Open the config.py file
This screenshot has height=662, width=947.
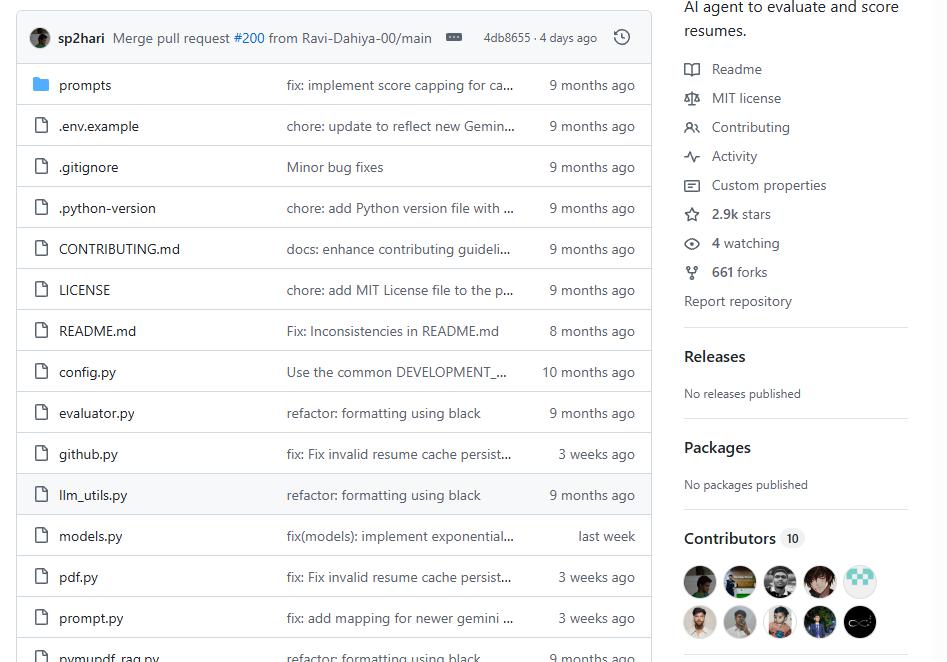click(87, 373)
